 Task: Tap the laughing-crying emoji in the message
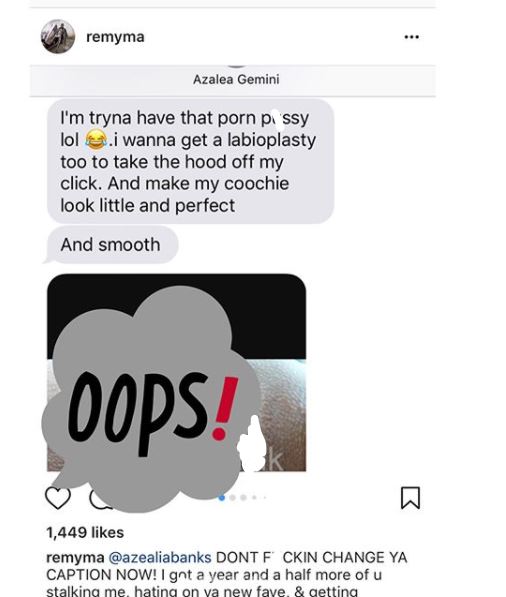pos(96,139)
